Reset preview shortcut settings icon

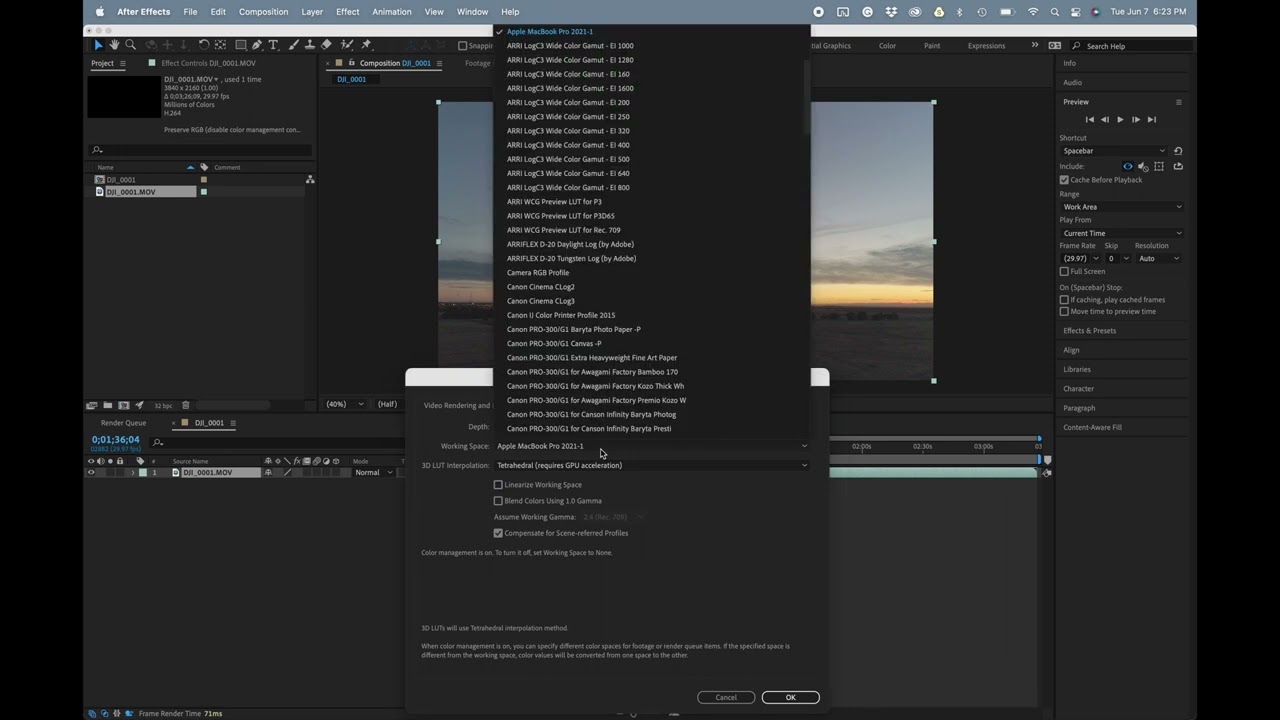[x=1178, y=151]
